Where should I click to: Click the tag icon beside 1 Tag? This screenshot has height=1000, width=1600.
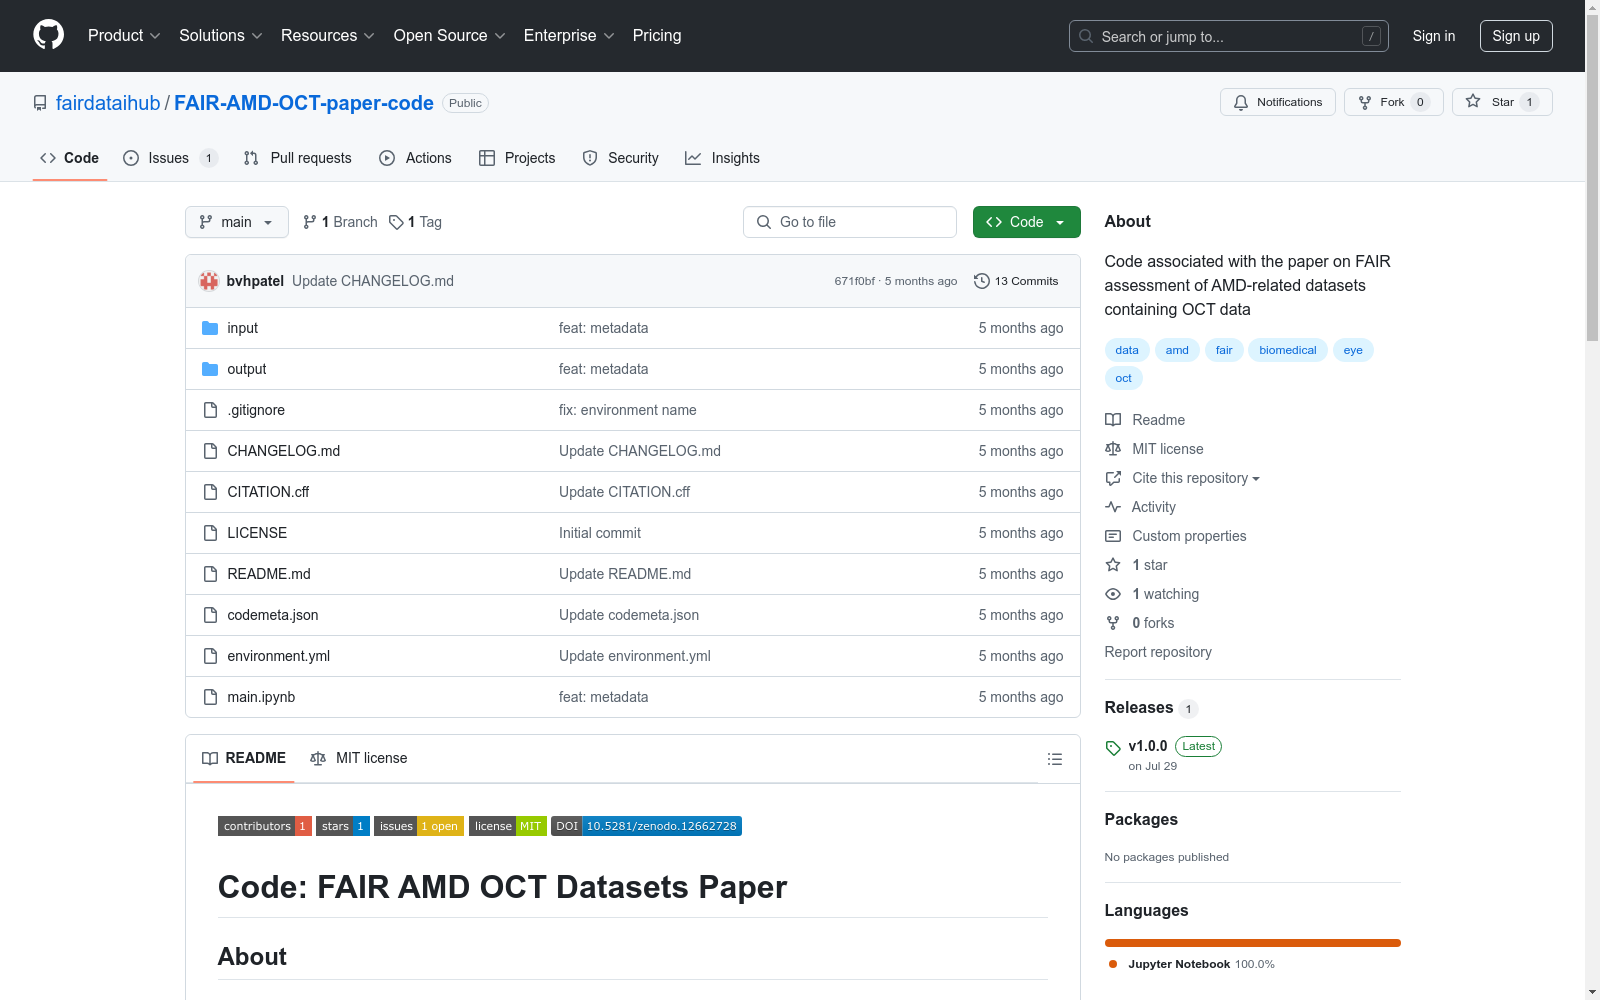coord(395,221)
